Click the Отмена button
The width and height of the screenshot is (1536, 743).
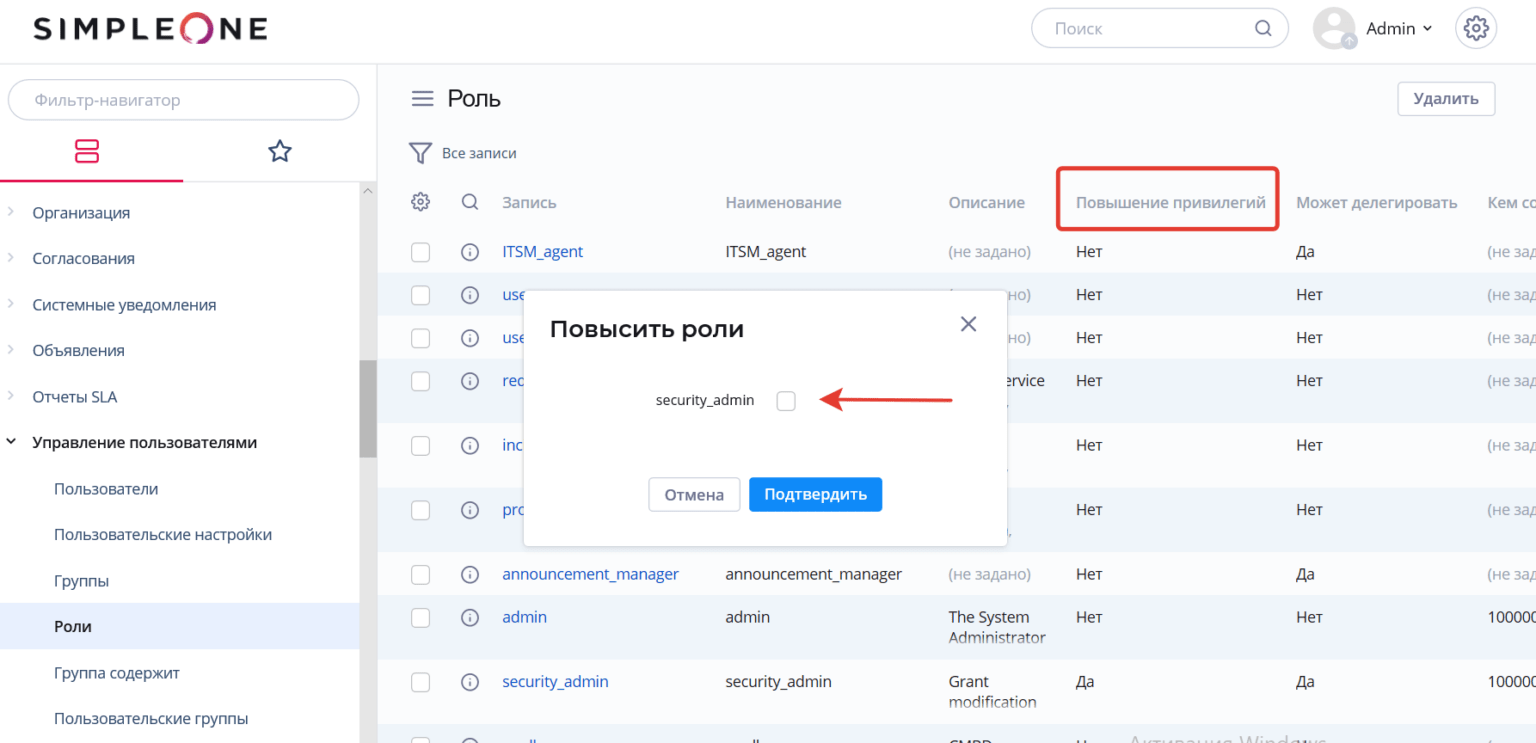coord(694,494)
